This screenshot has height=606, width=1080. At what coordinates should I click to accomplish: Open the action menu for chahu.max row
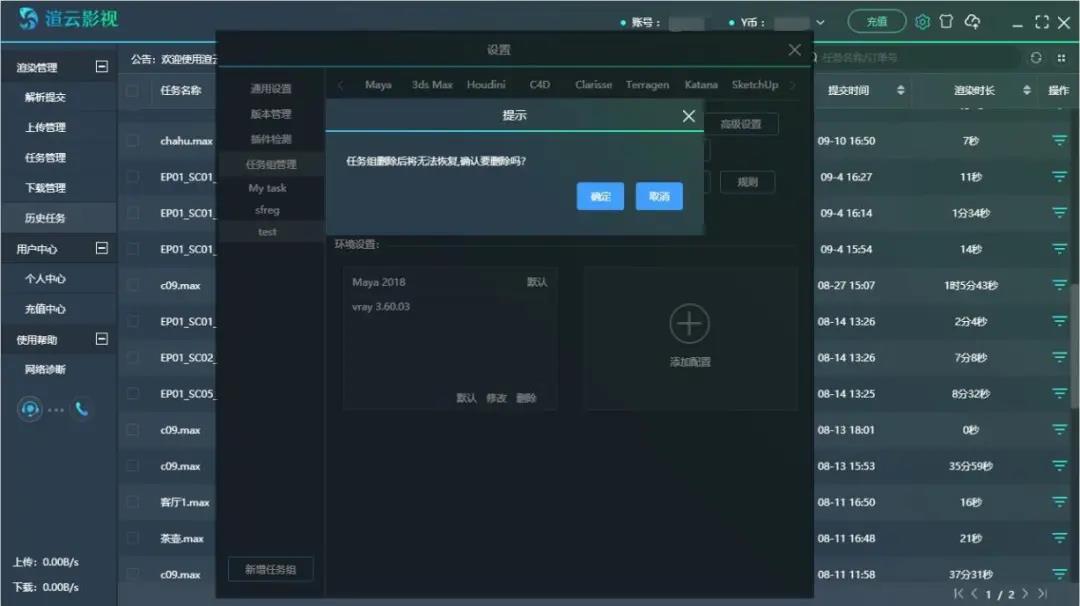tap(1059, 141)
